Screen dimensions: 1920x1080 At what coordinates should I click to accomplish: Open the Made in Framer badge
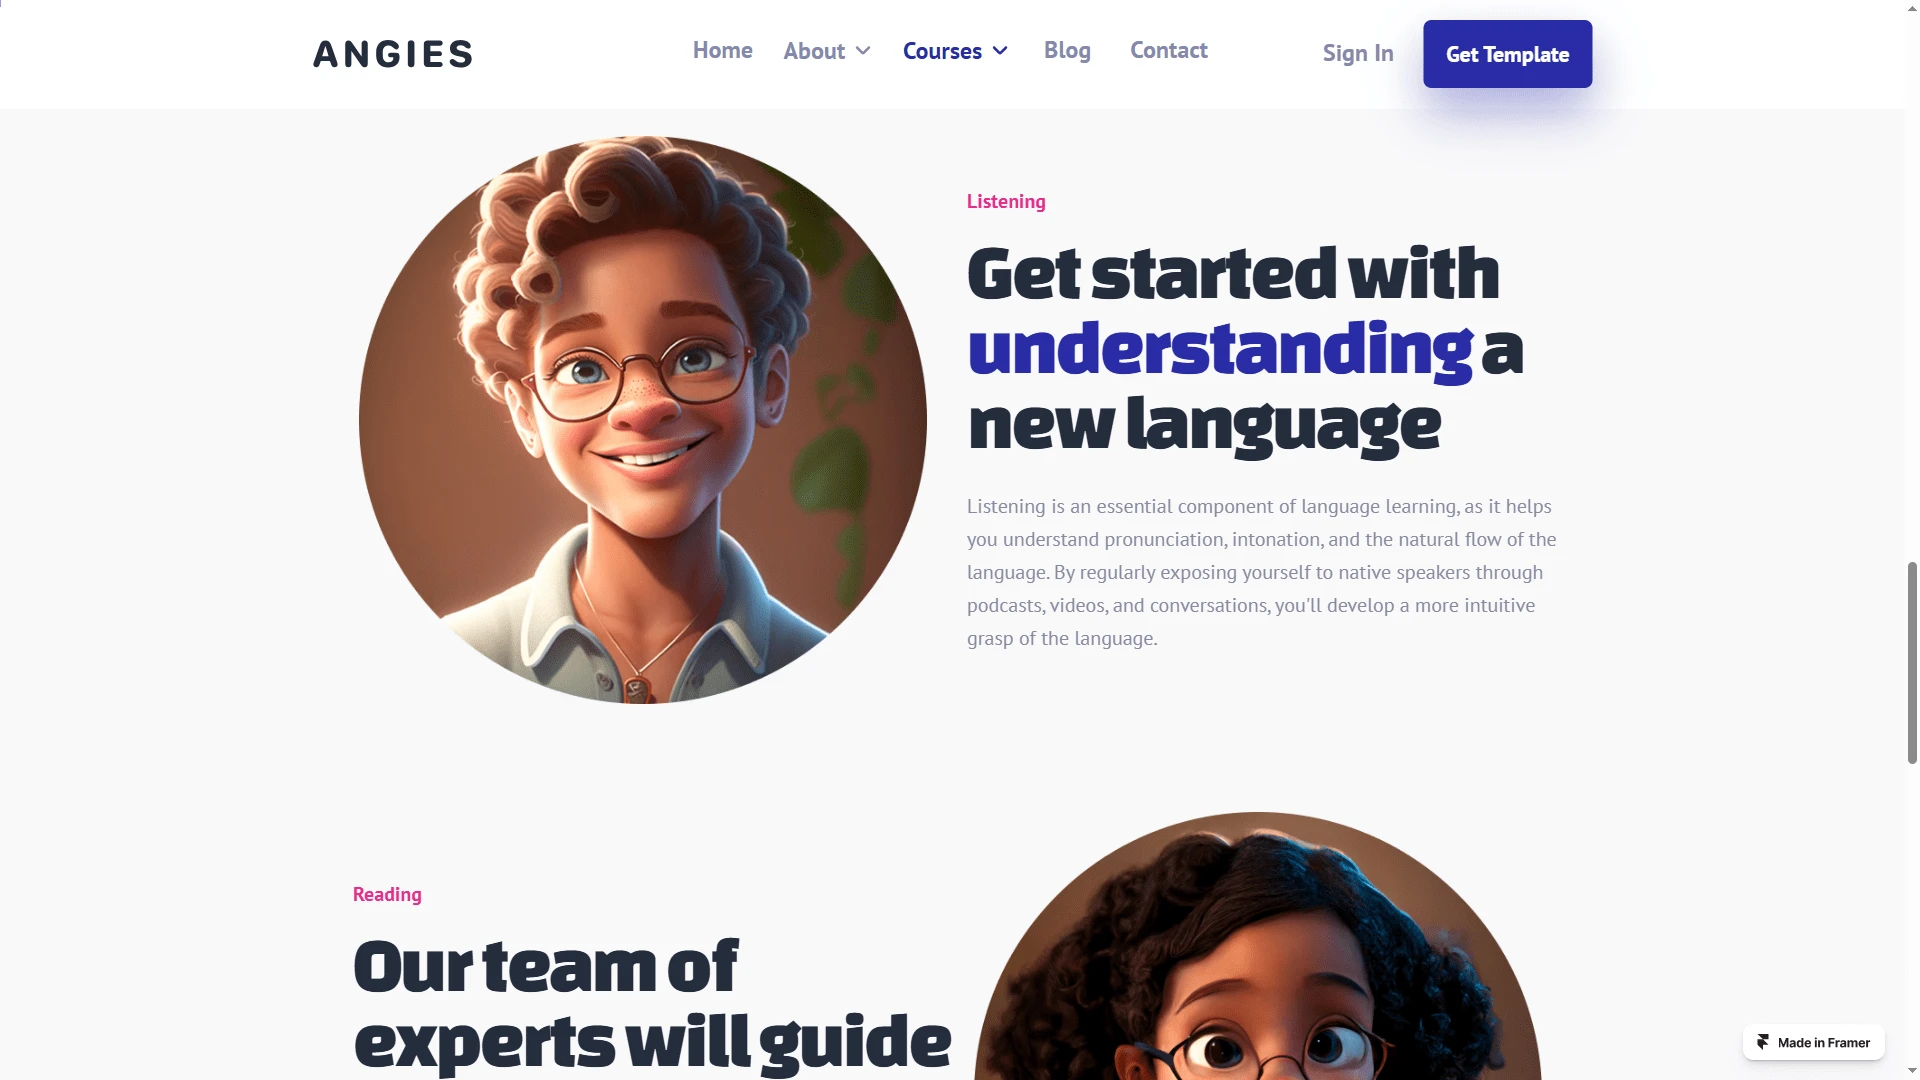1813,1042
